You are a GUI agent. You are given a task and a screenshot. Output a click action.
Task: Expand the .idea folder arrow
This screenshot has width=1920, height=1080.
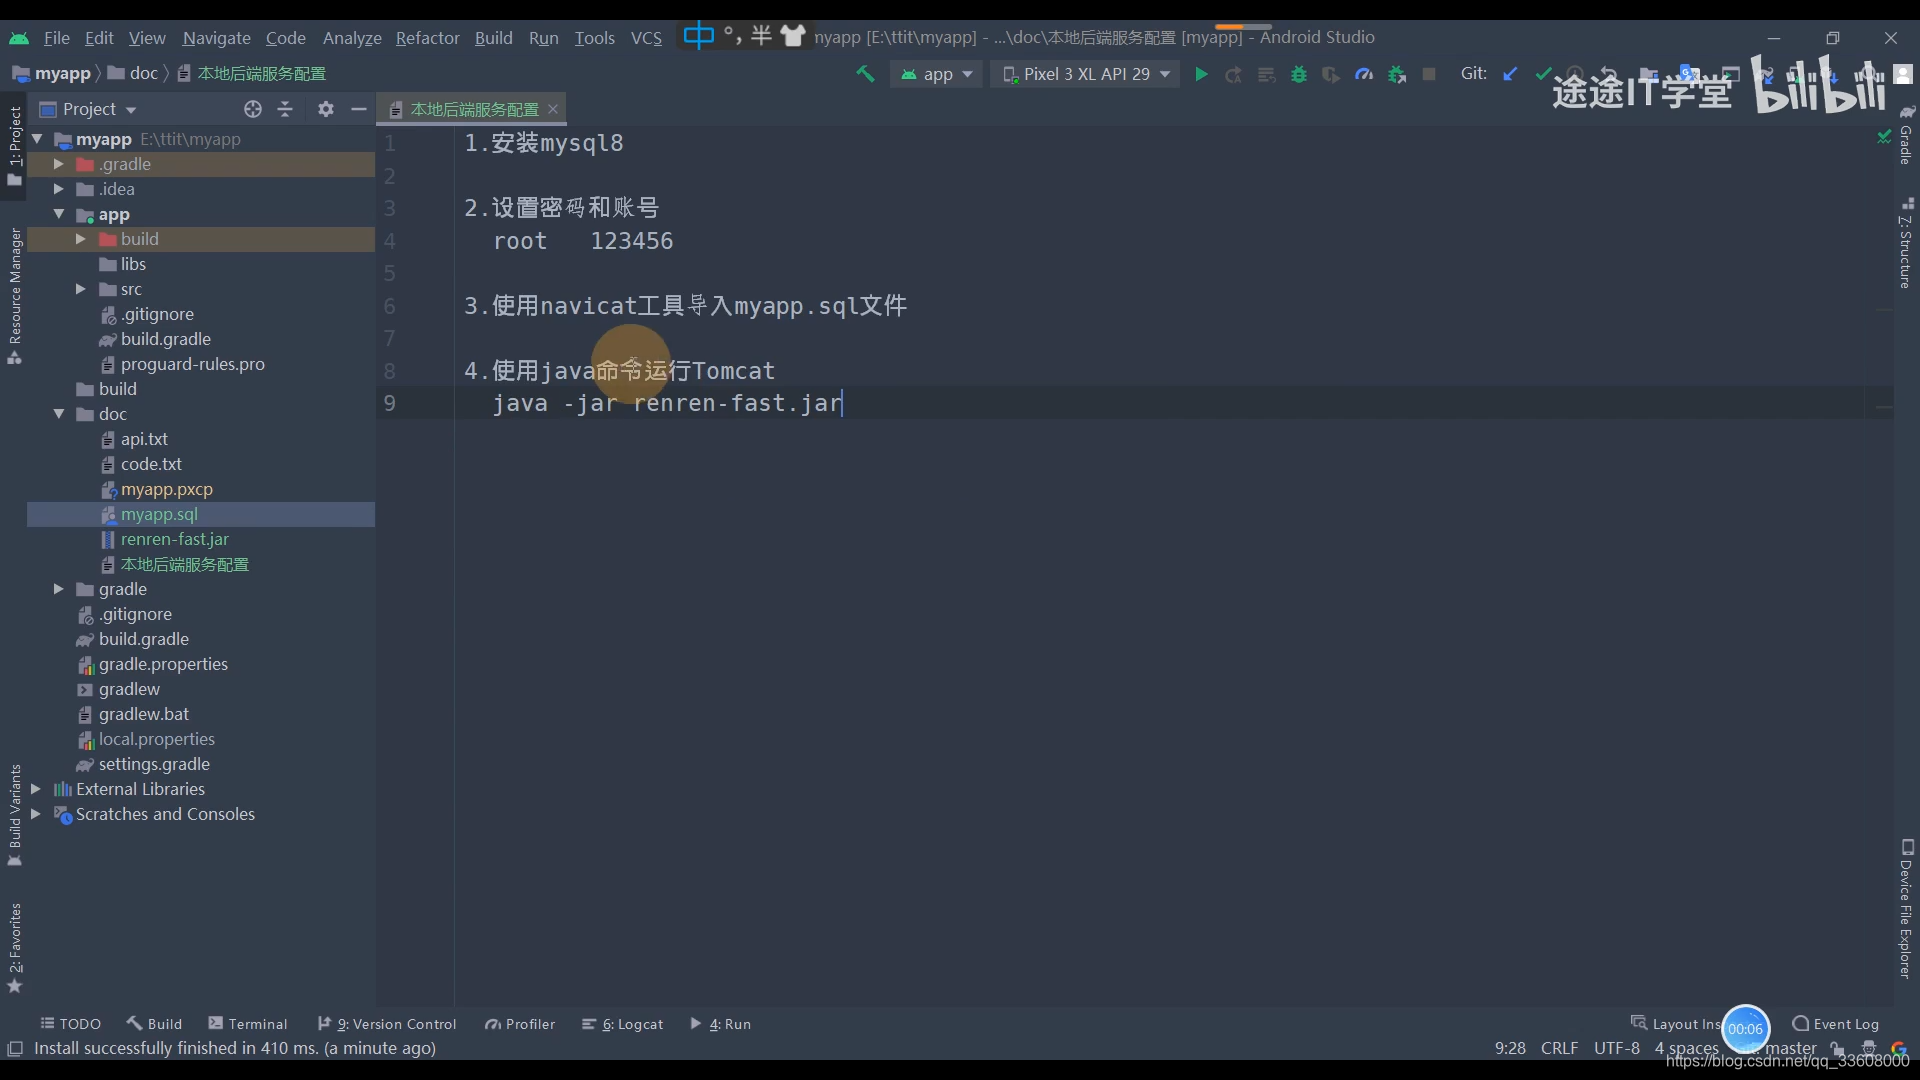[59, 189]
